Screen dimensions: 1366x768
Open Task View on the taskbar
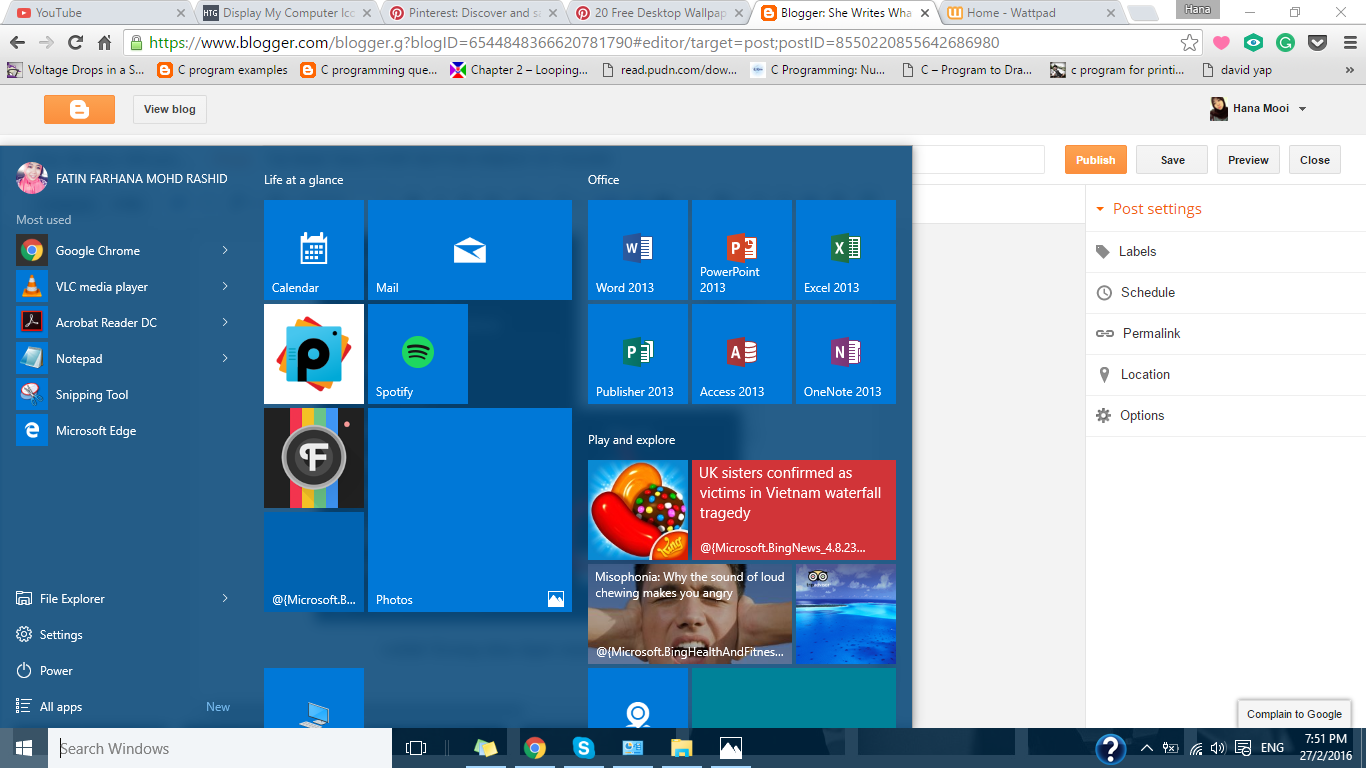coord(416,748)
